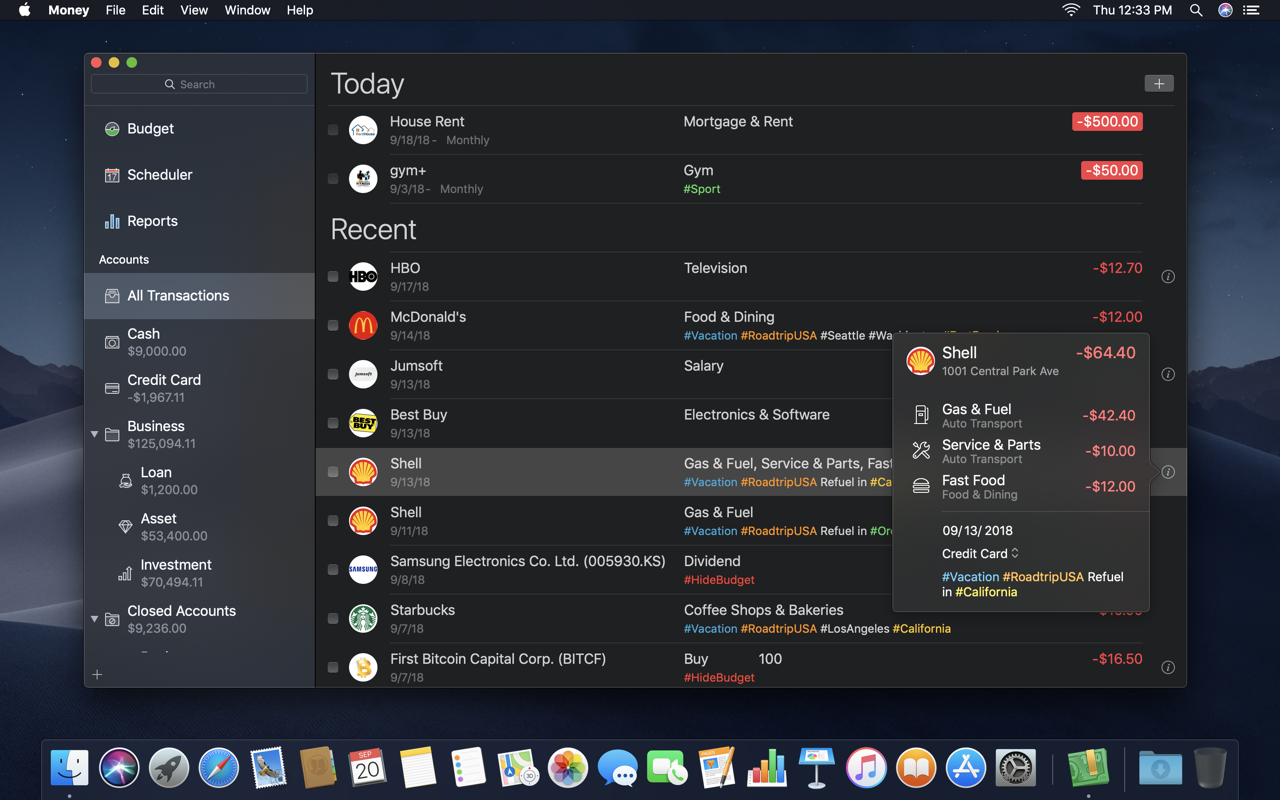Open Safari from the Dock
This screenshot has height=800, width=1280.
[219, 768]
